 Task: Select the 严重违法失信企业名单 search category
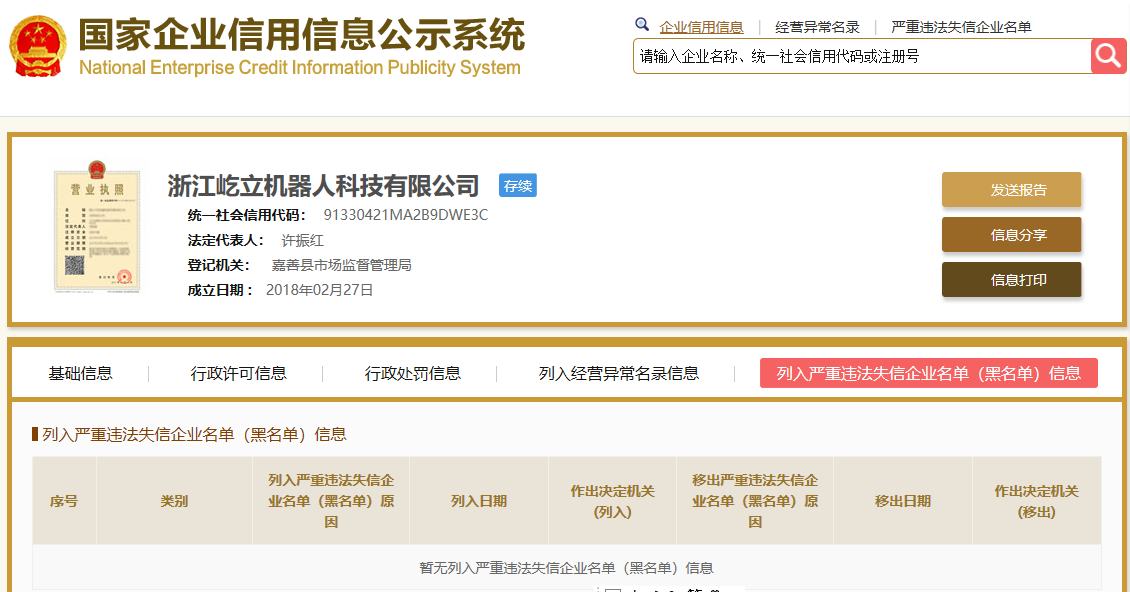click(961, 27)
